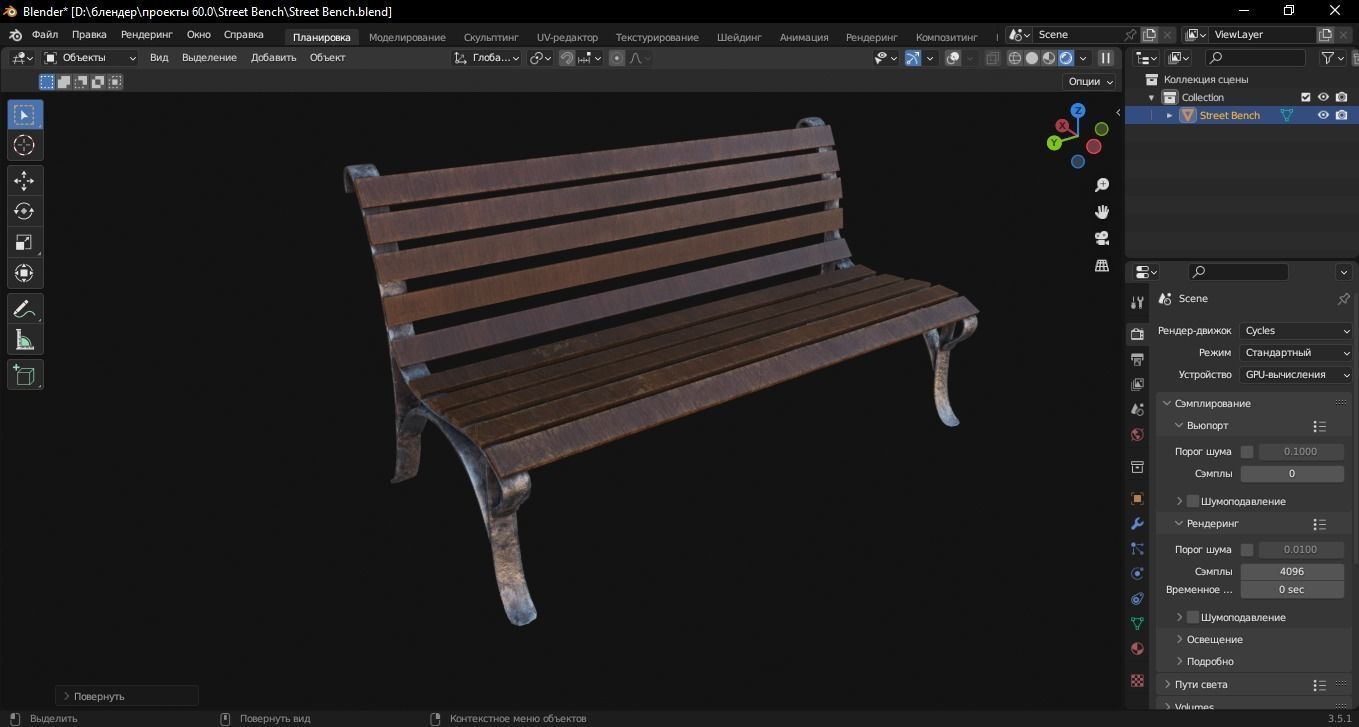Open the Object properties tab icon
Viewport: 1359px width, 727px height.
pos(1137,498)
